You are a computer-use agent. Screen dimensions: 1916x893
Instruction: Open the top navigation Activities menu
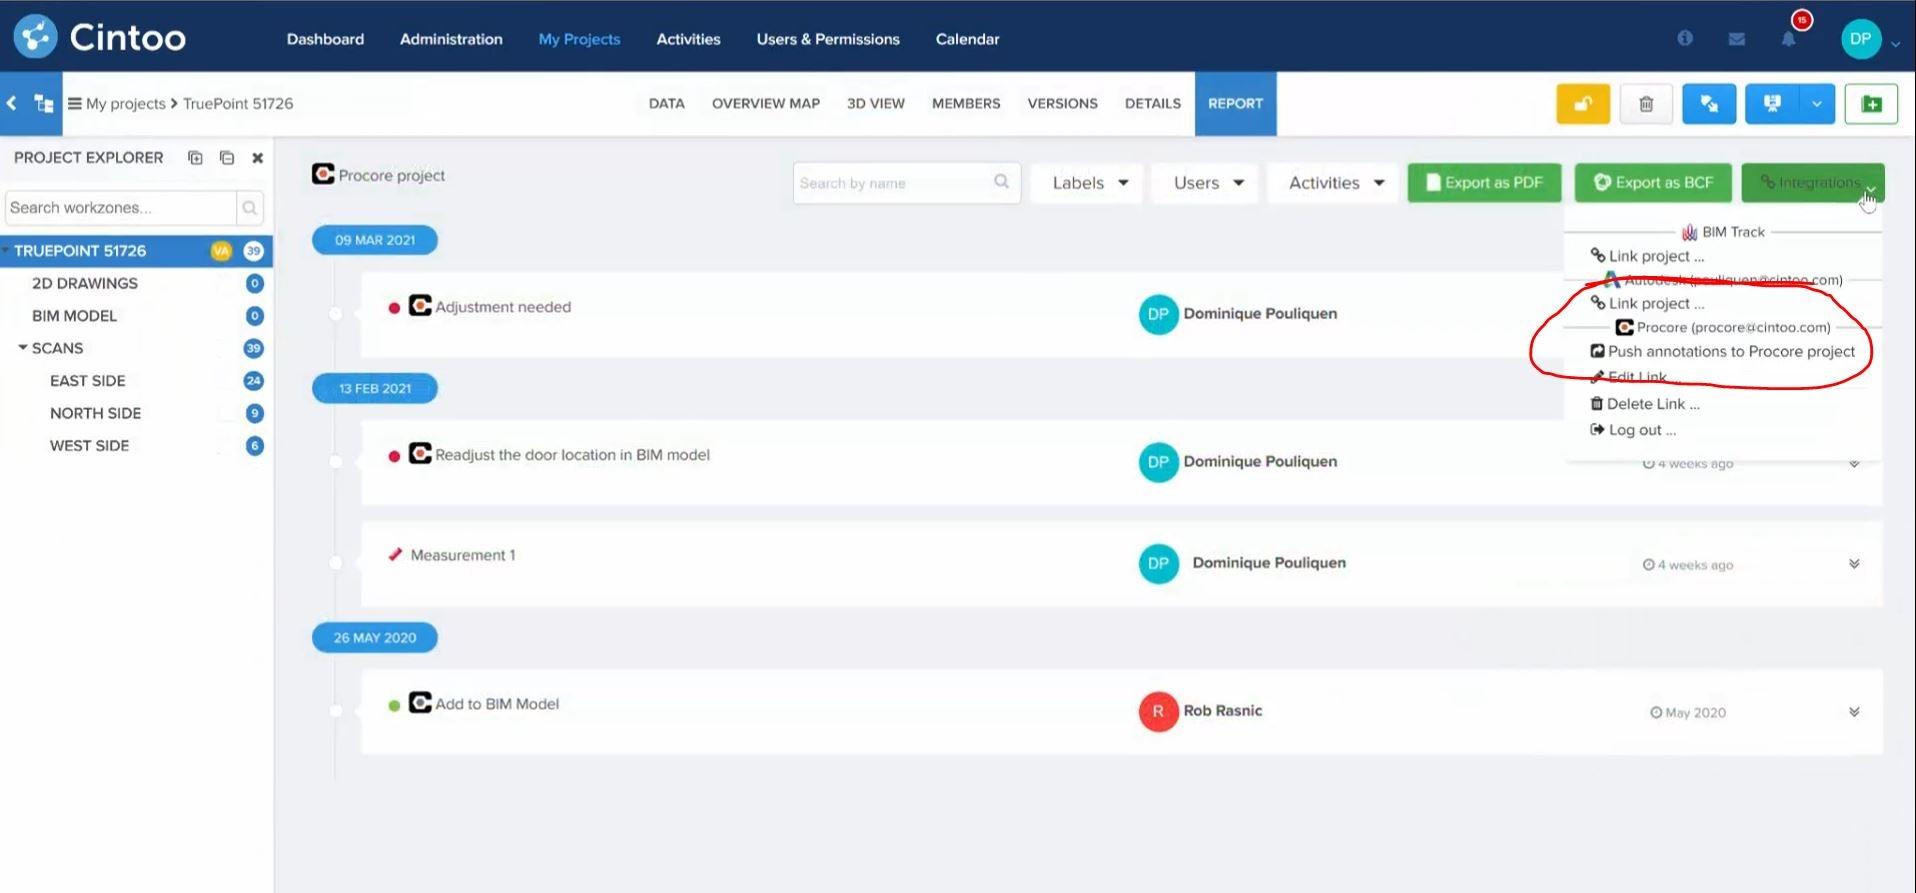688,39
